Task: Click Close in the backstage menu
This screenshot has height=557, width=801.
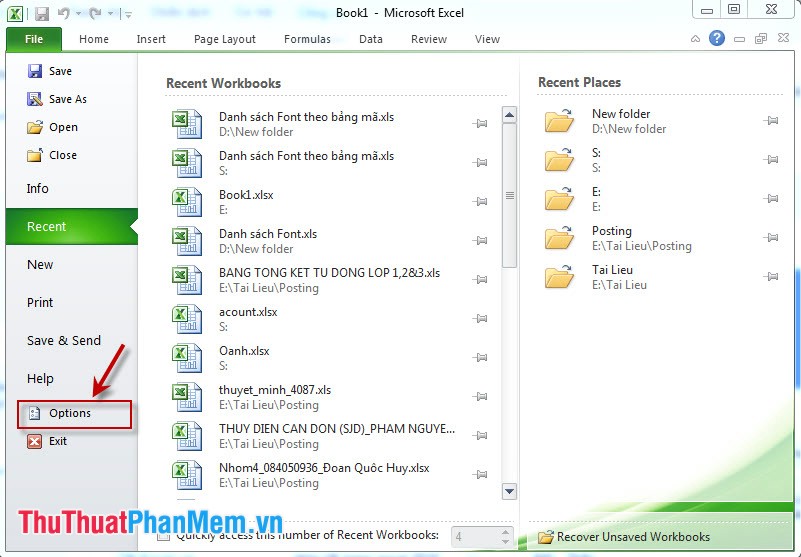Action: tap(52, 155)
